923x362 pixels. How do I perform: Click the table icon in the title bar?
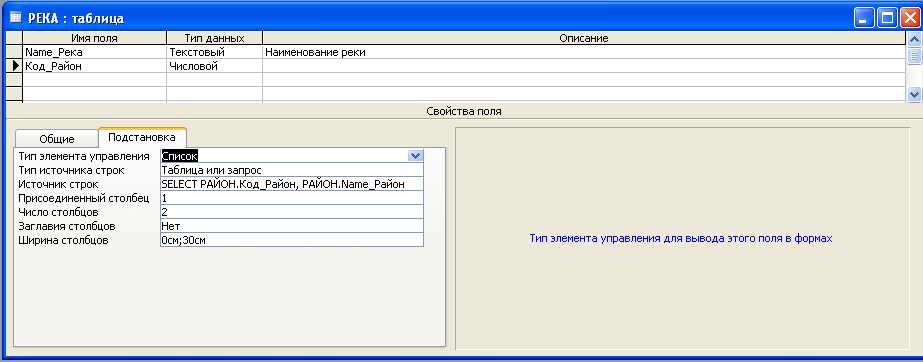tap(15, 18)
